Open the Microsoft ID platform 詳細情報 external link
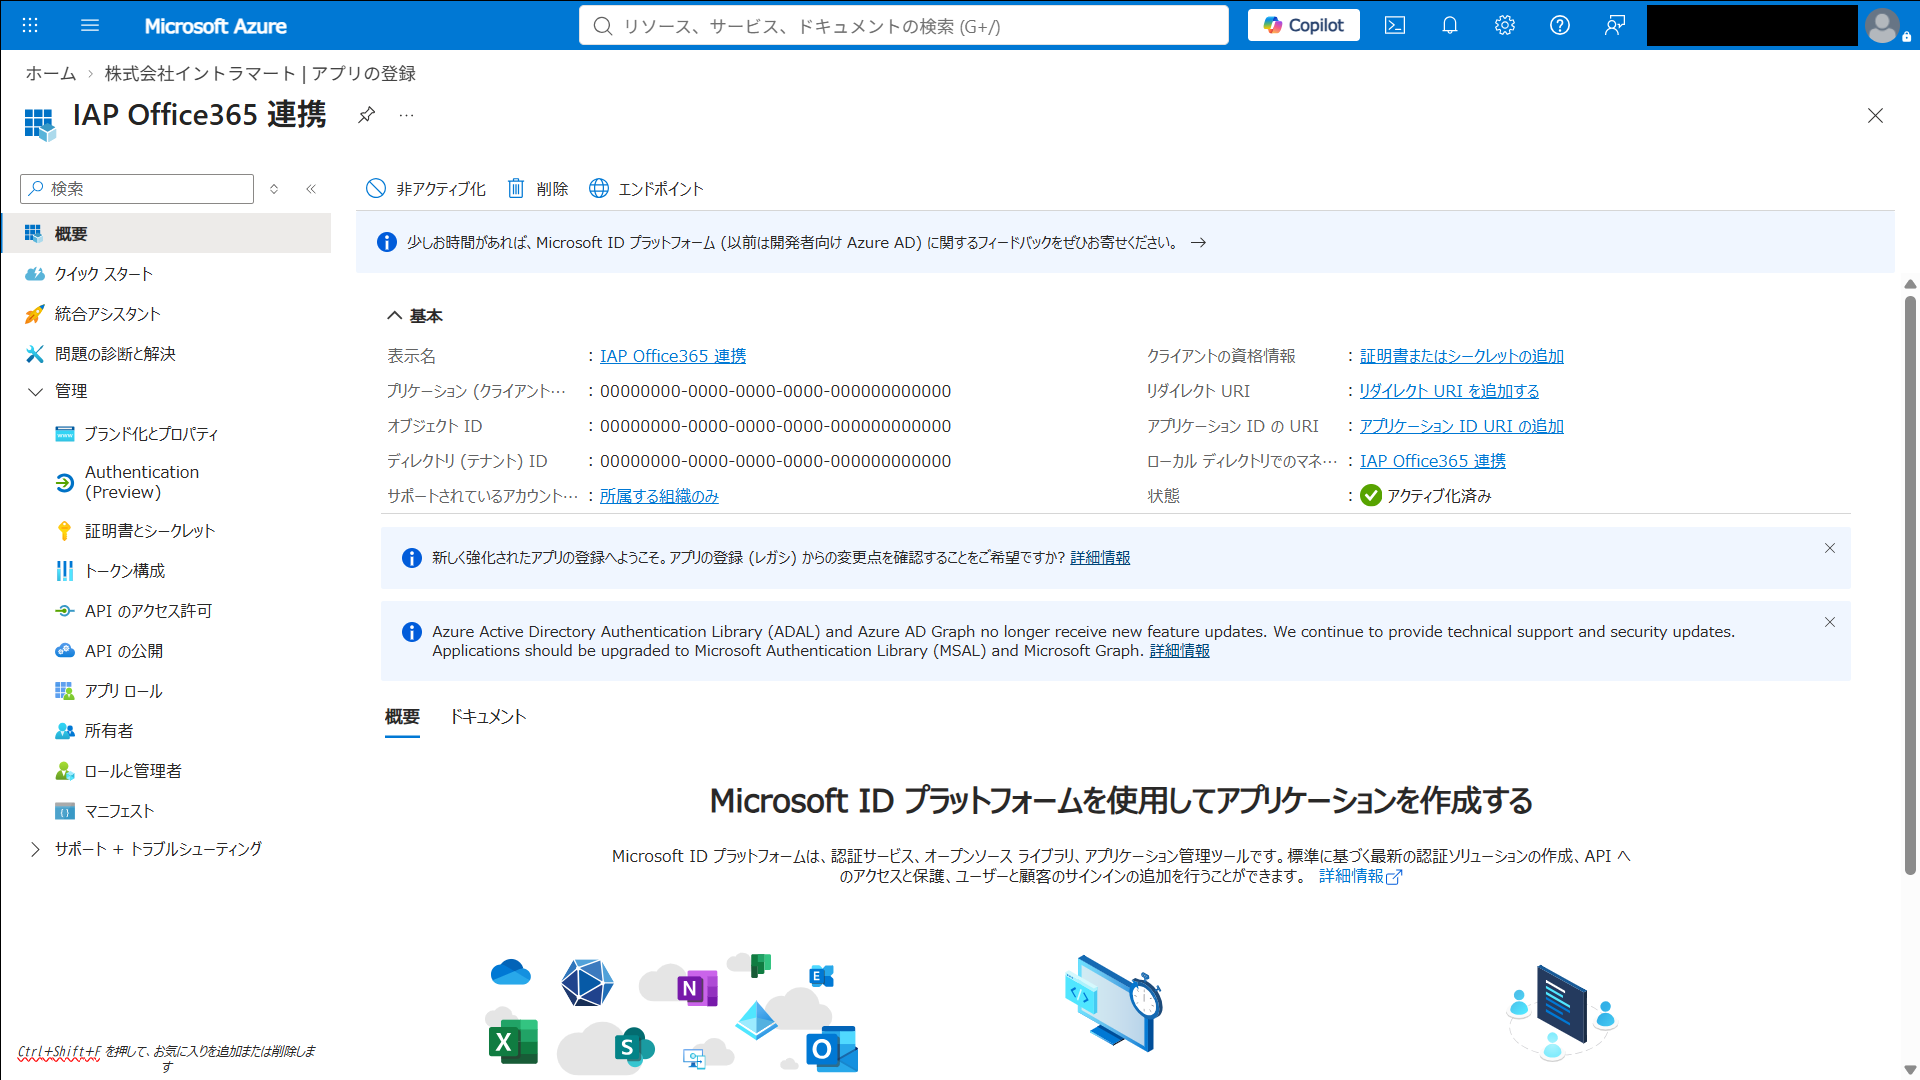Screen dimensions: 1920x1080 click(x=1360, y=876)
